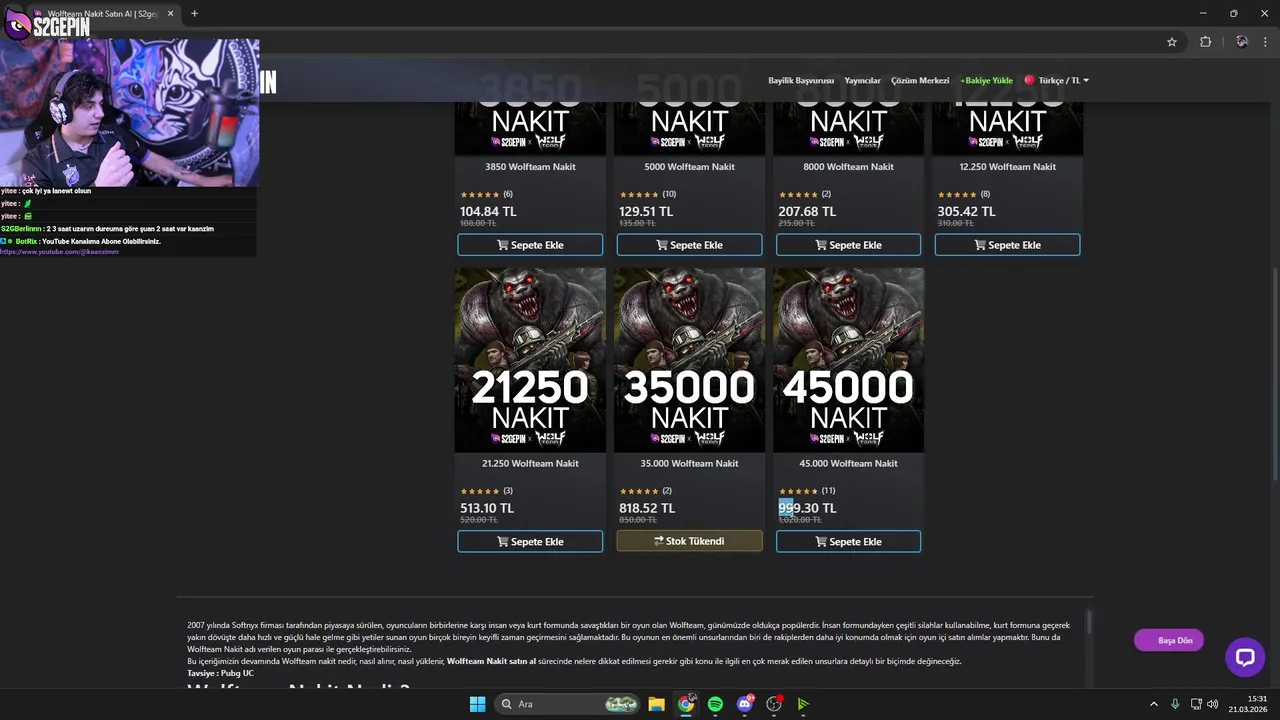Select the Wolfteam Nakit browser tab

click(x=103, y=14)
